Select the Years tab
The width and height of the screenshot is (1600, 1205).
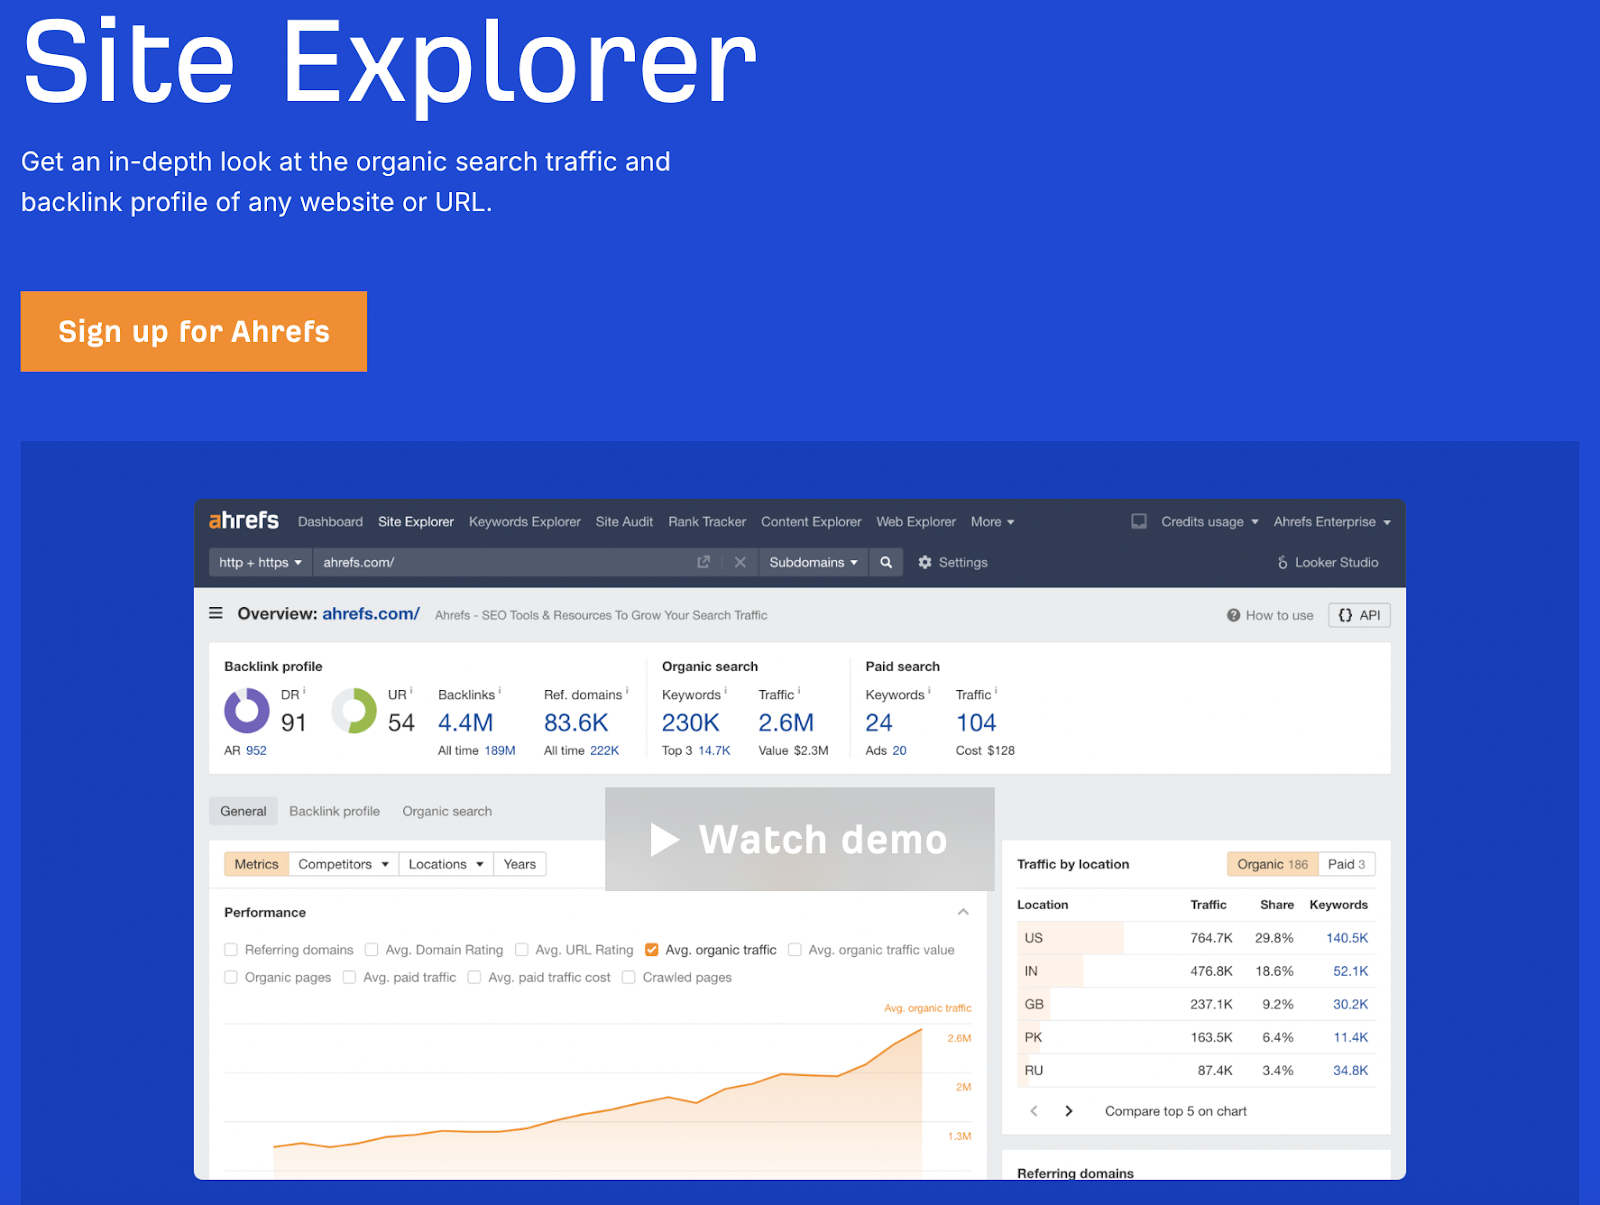click(x=520, y=864)
